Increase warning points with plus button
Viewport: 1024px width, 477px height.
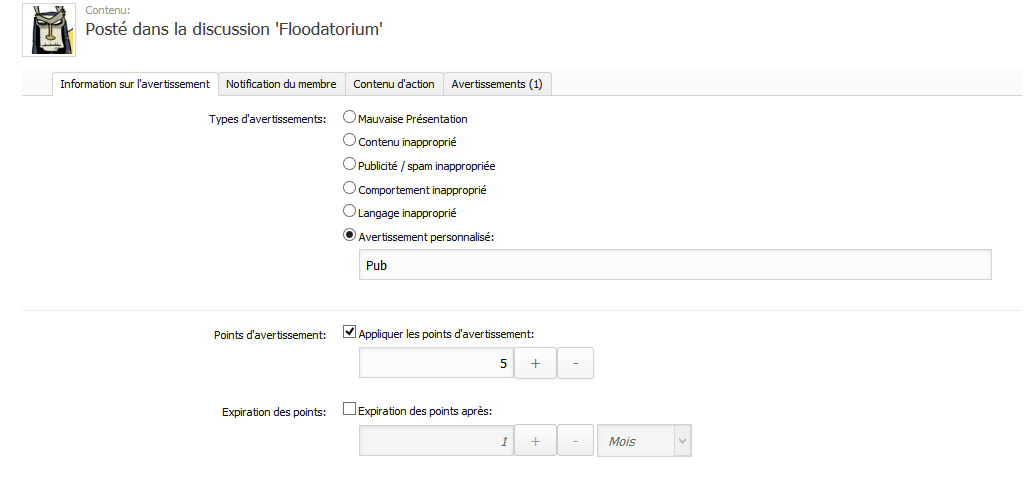tap(535, 364)
